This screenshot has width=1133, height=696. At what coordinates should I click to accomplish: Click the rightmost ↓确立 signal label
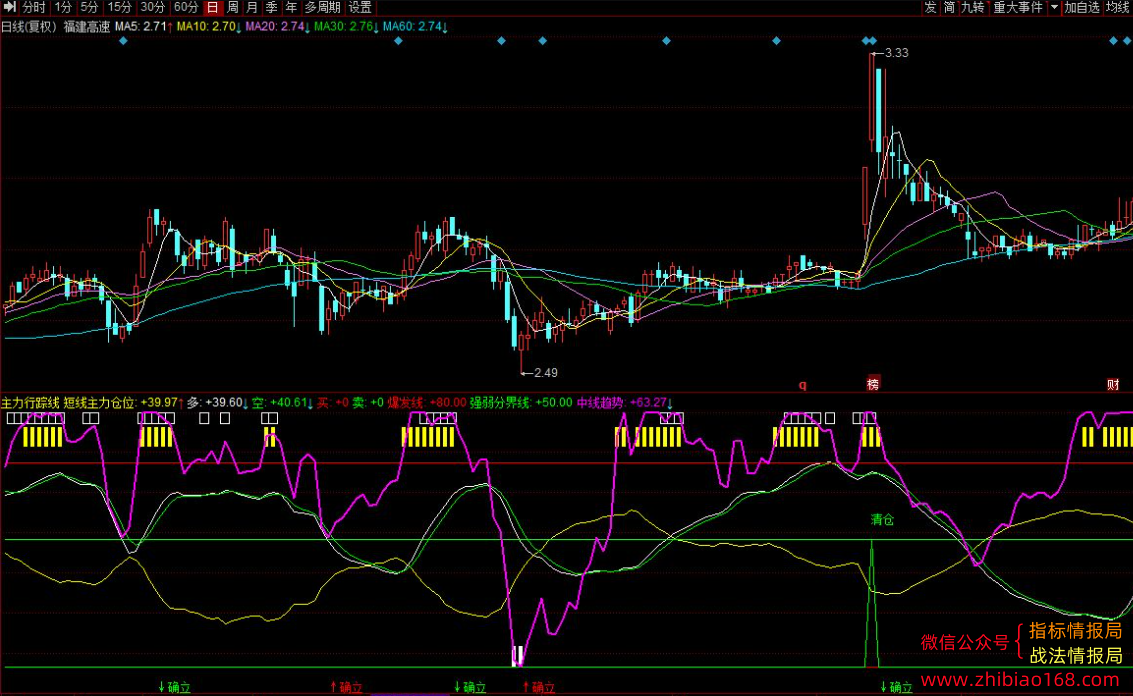pyautogui.click(x=896, y=687)
